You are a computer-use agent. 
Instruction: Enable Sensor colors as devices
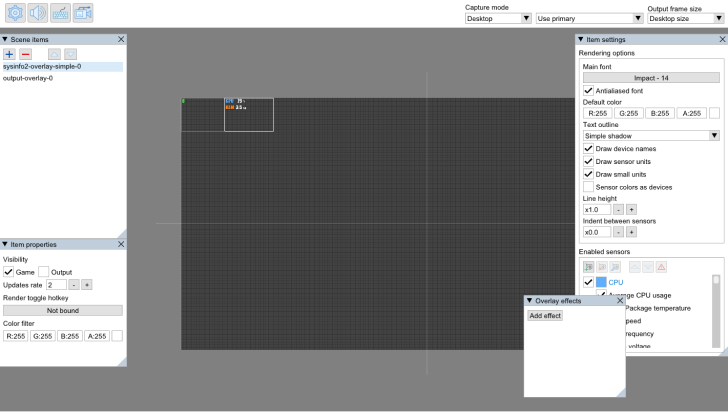pyautogui.click(x=588, y=186)
